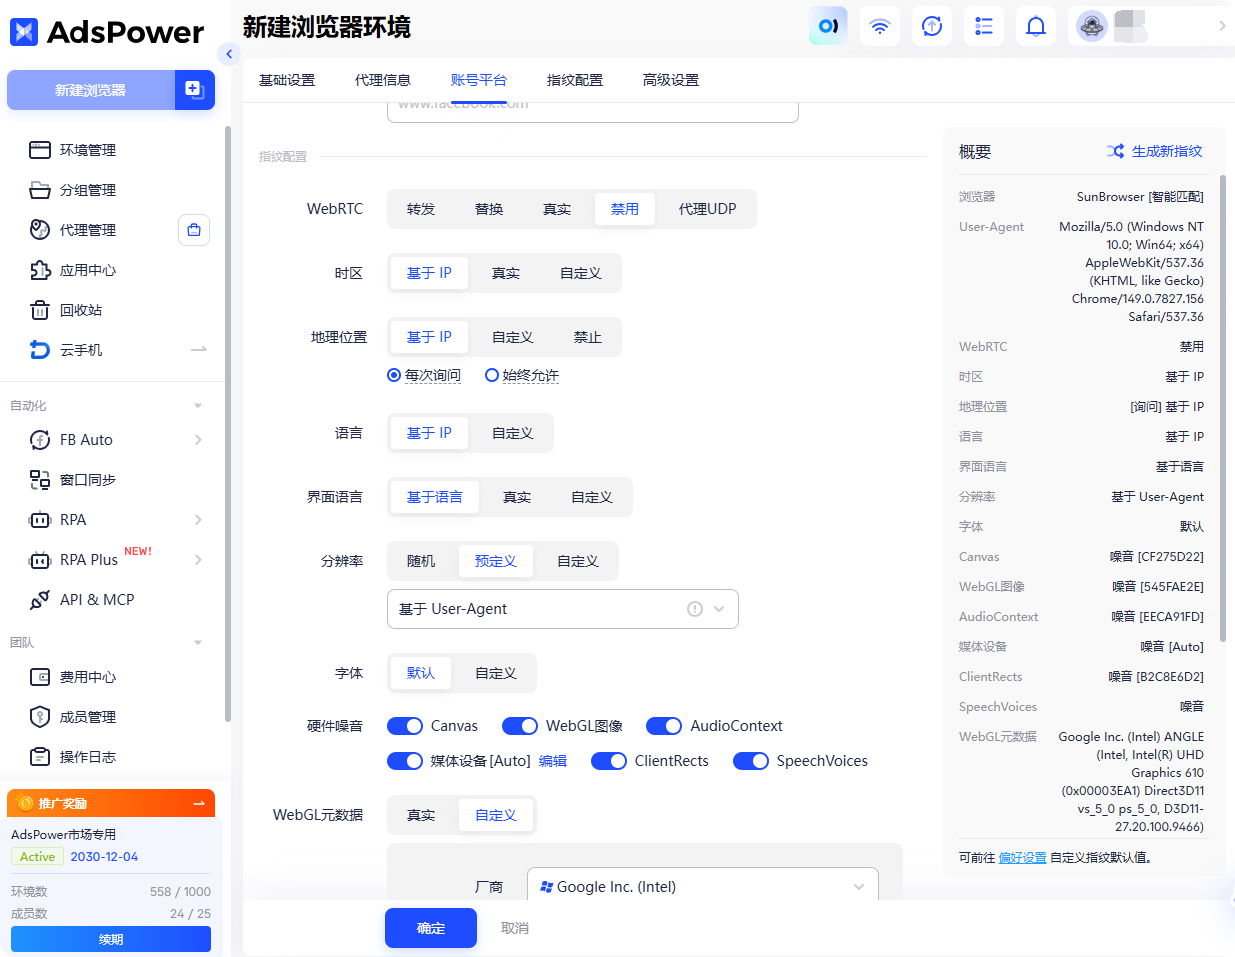Click the 确定 button
This screenshot has width=1235, height=957.
click(431, 928)
